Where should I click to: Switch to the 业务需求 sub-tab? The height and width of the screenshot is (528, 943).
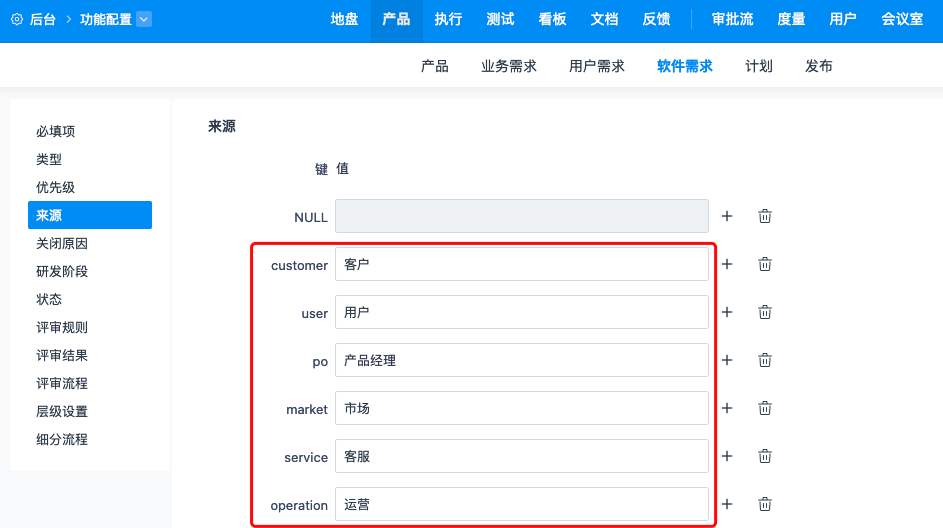click(509, 66)
